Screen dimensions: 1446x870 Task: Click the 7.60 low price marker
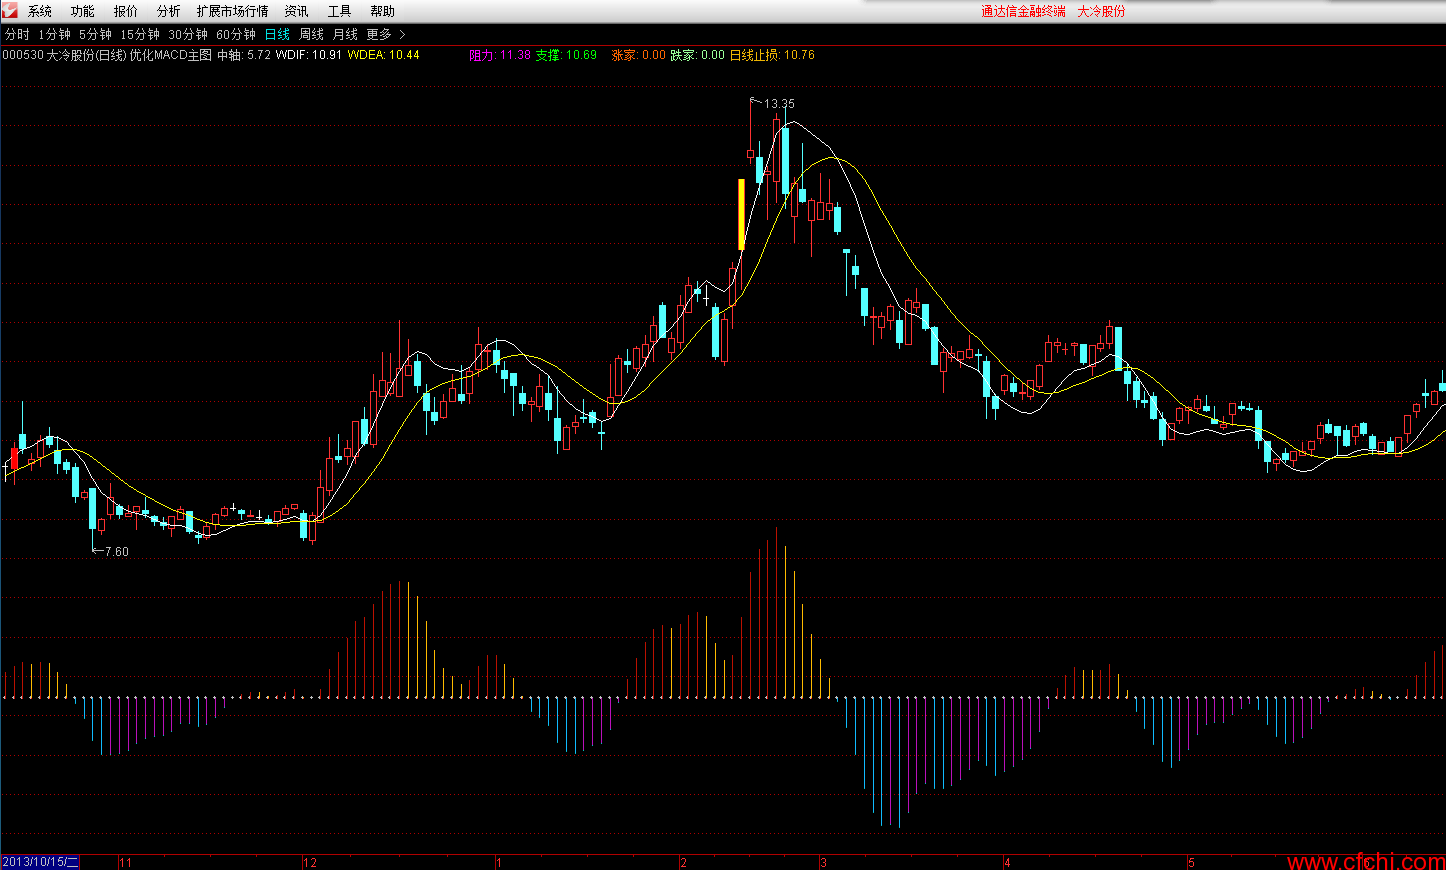coord(116,551)
